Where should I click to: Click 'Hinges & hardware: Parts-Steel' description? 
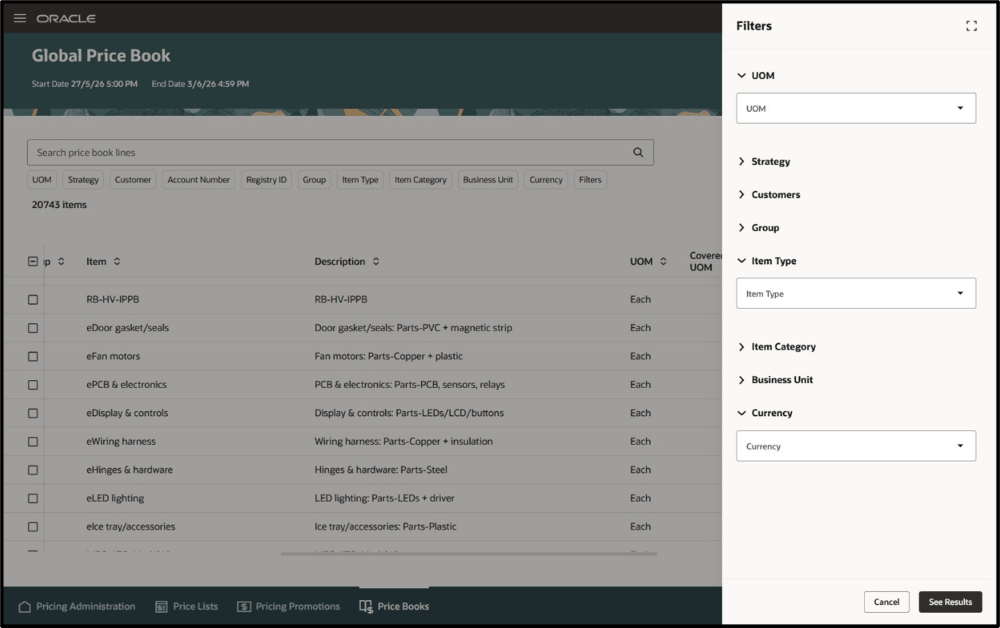[381, 470]
